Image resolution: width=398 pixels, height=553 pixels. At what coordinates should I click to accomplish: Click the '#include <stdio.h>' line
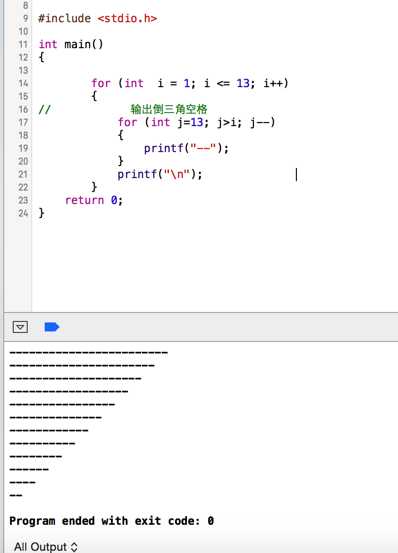tap(98, 18)
